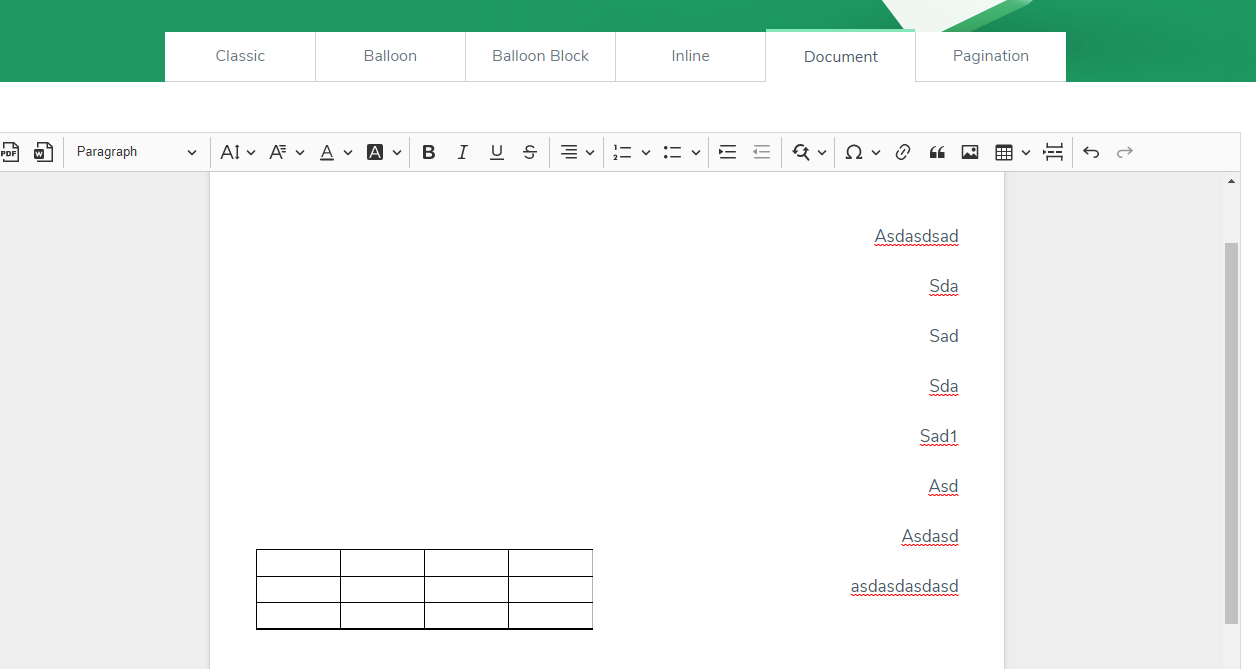
Task: Switch to the Classic editor tab
Action: (x=240, y=56)
